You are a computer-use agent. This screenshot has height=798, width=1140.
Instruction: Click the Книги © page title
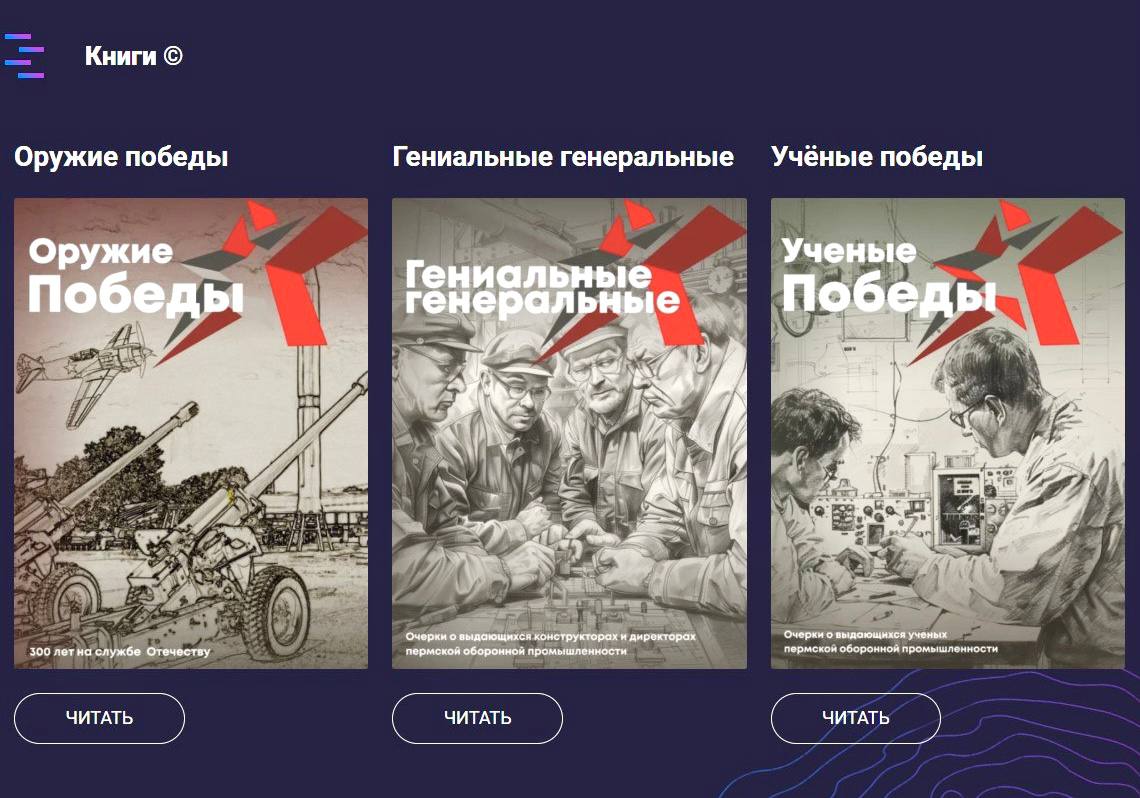click(x=134, y=56)
